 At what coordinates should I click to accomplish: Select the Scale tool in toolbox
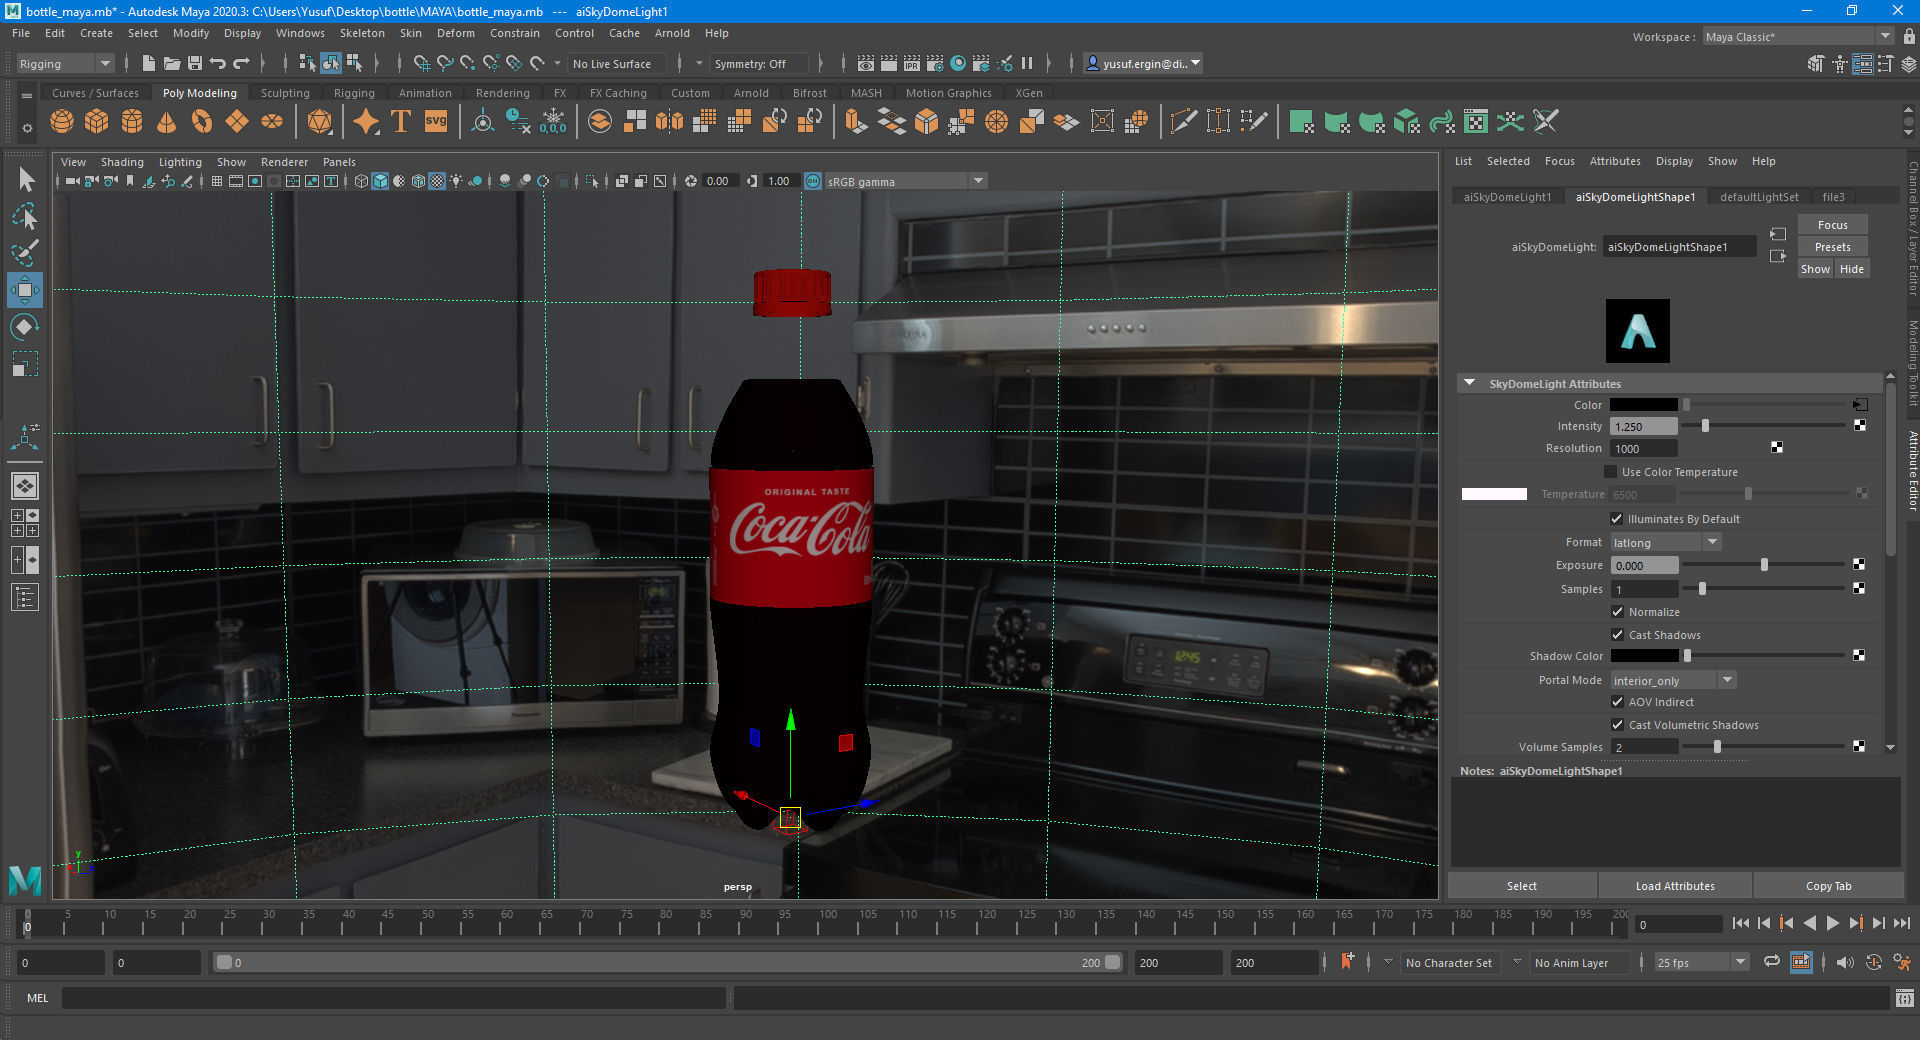pyautogui.click(x=26, y=364)
